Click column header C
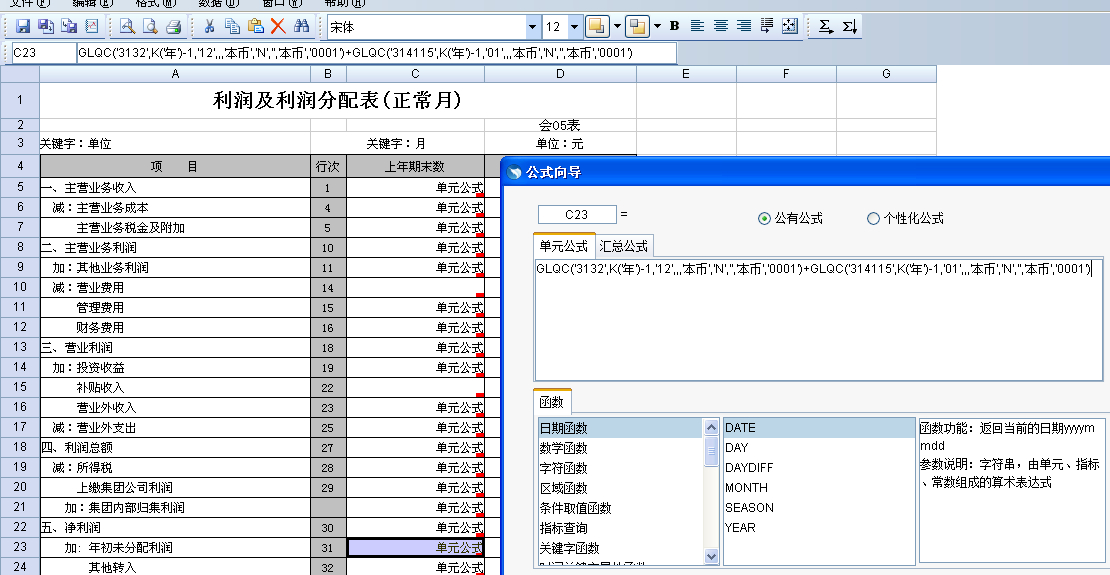This screenshot has height=575, width=1110. click(415, 74)
